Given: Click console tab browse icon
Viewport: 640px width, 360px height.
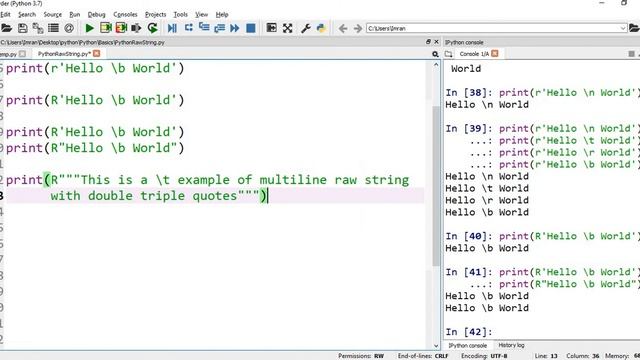Looking at the screenshot, I should point(449,54).
